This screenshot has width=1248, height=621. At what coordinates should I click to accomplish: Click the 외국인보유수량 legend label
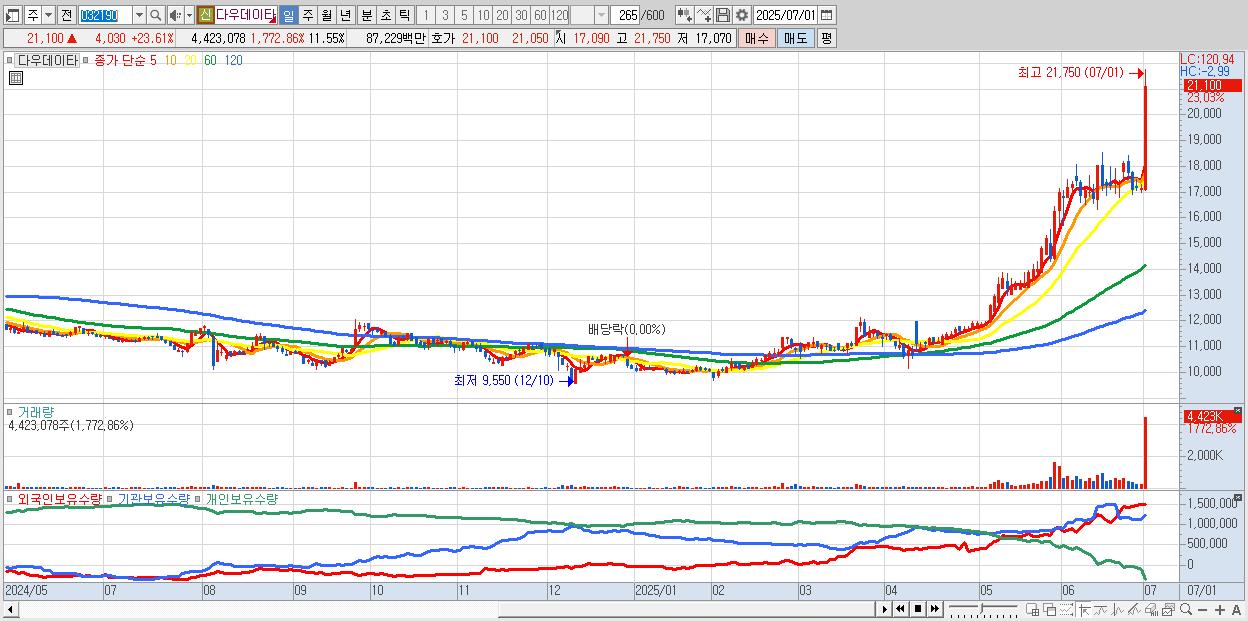[59, 498]
